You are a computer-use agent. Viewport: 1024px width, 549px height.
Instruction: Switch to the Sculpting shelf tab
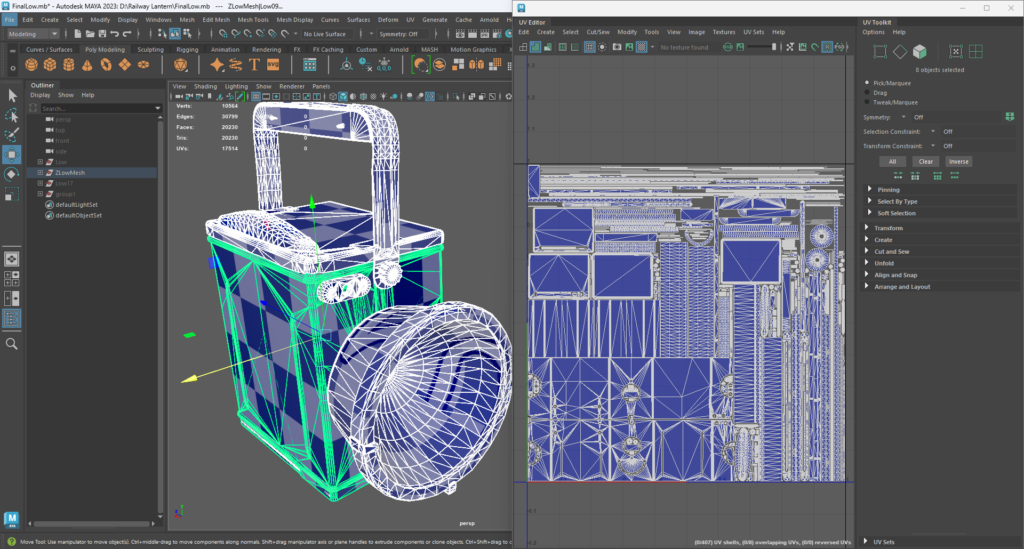(150, 49)
